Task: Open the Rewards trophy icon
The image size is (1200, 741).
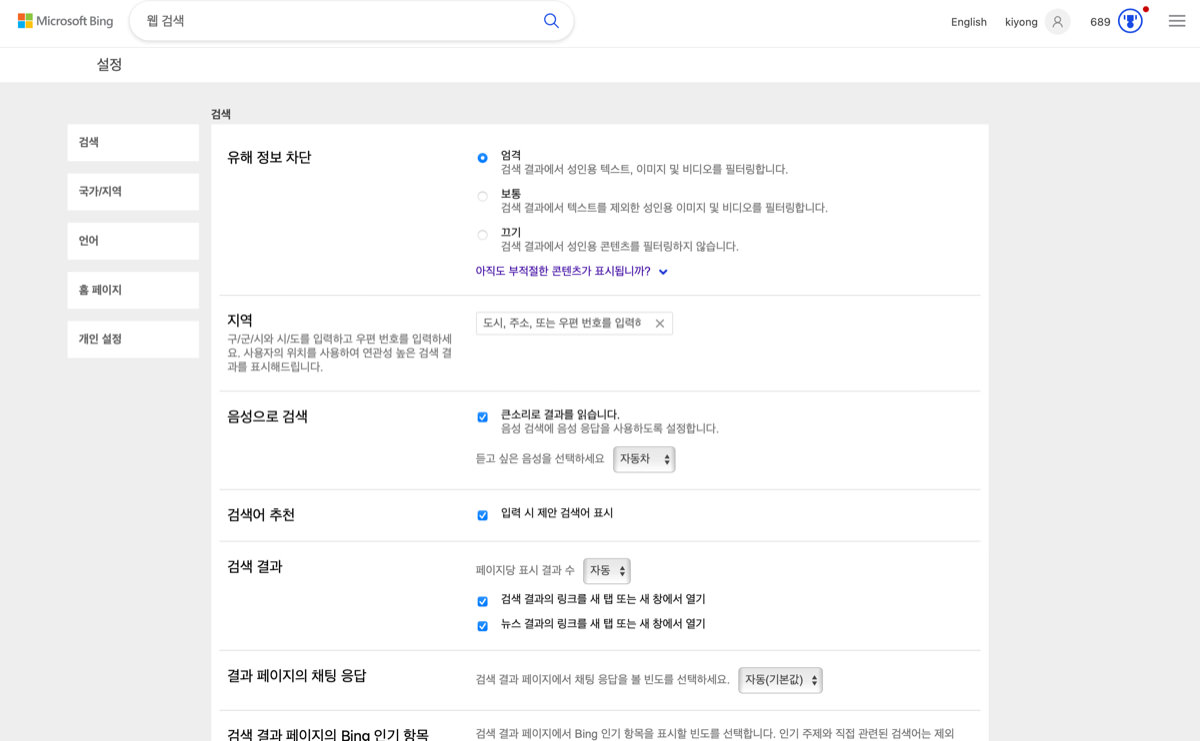Action: 1130,21
